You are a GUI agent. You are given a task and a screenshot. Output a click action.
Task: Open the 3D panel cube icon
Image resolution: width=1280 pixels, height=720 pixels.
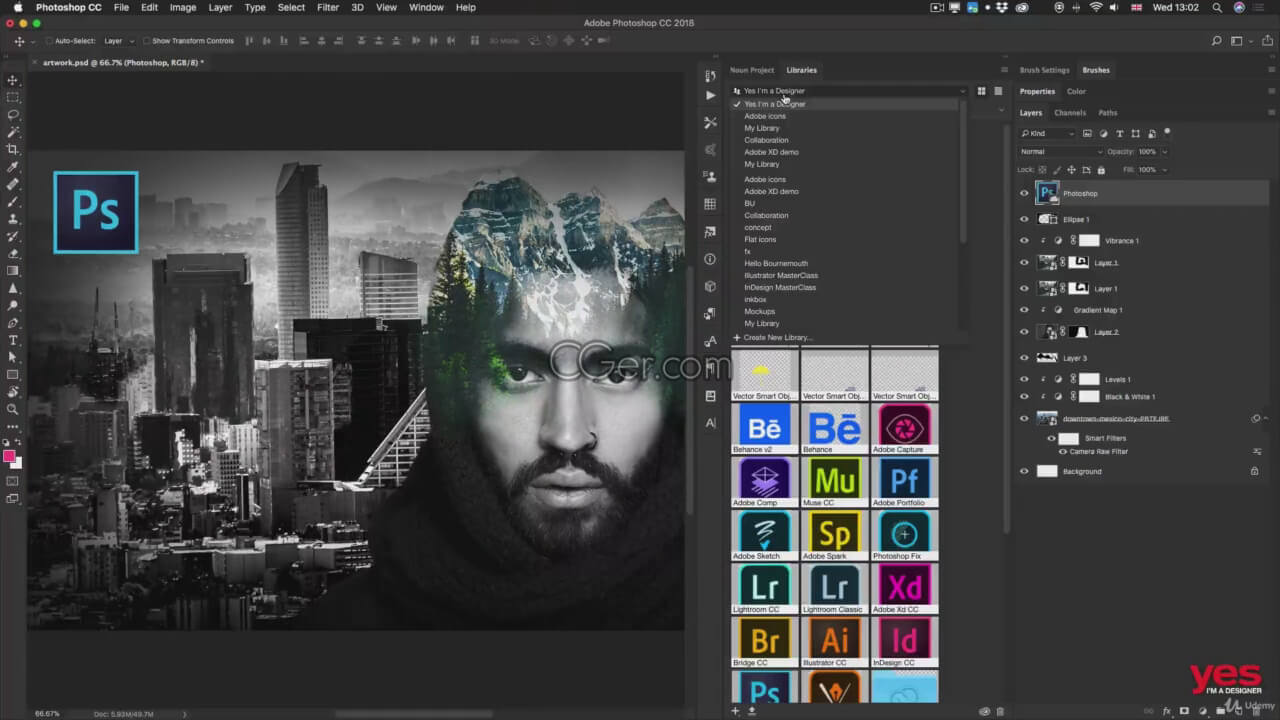[x=710, y=286]
